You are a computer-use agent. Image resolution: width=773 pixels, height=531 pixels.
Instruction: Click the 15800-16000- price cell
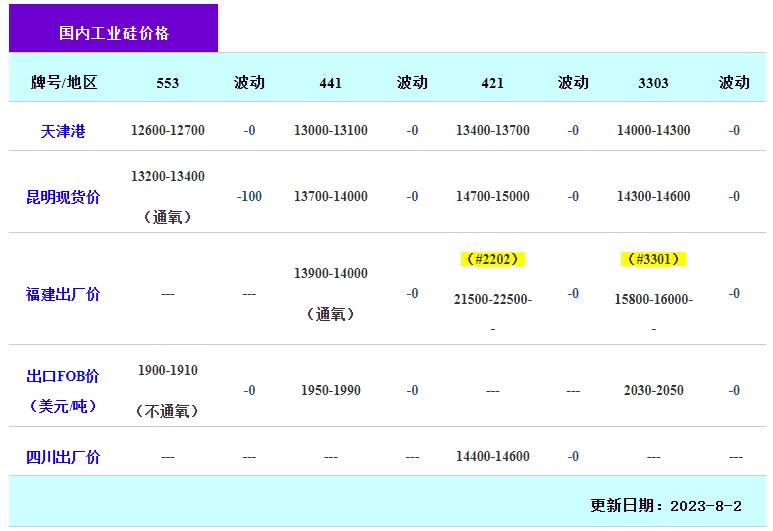[x=654, y=299]
